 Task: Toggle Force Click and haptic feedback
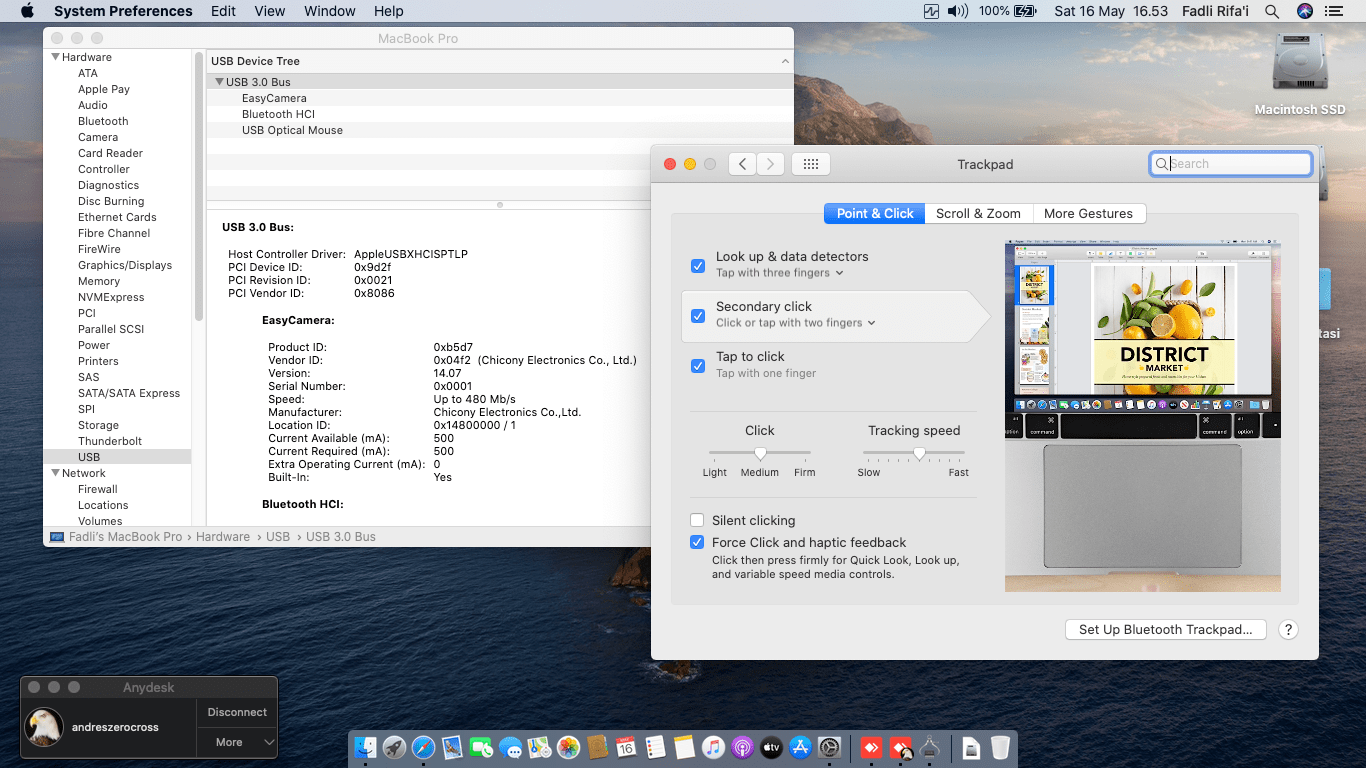(697, 542)
